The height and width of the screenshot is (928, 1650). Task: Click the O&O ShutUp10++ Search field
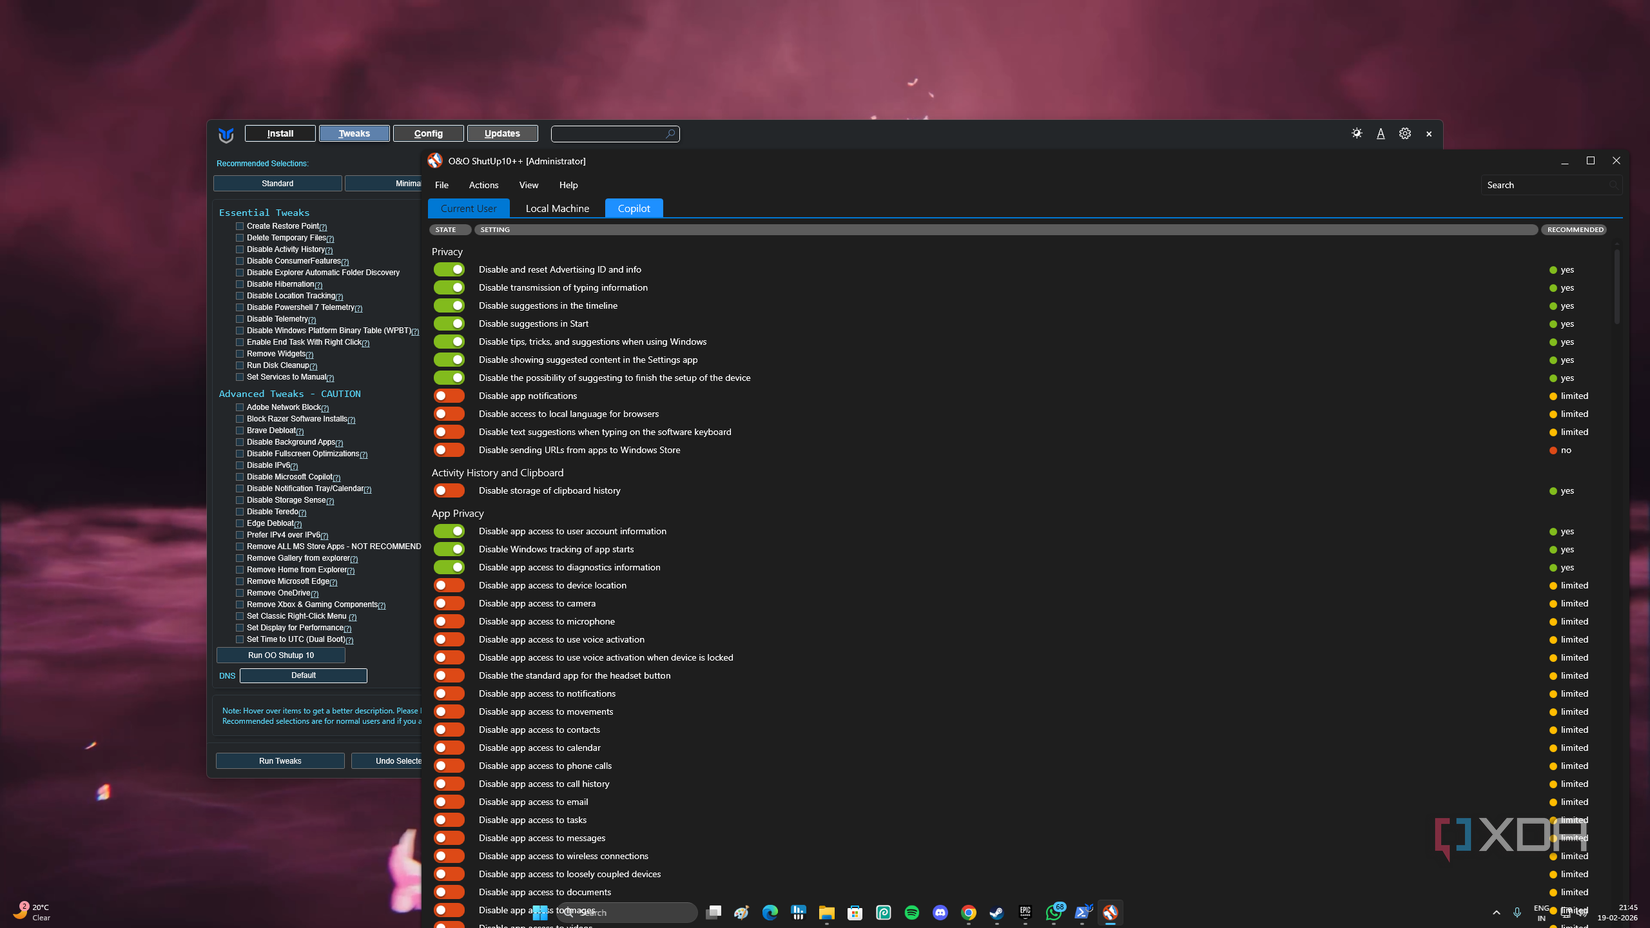click(x=1550, y=185)
